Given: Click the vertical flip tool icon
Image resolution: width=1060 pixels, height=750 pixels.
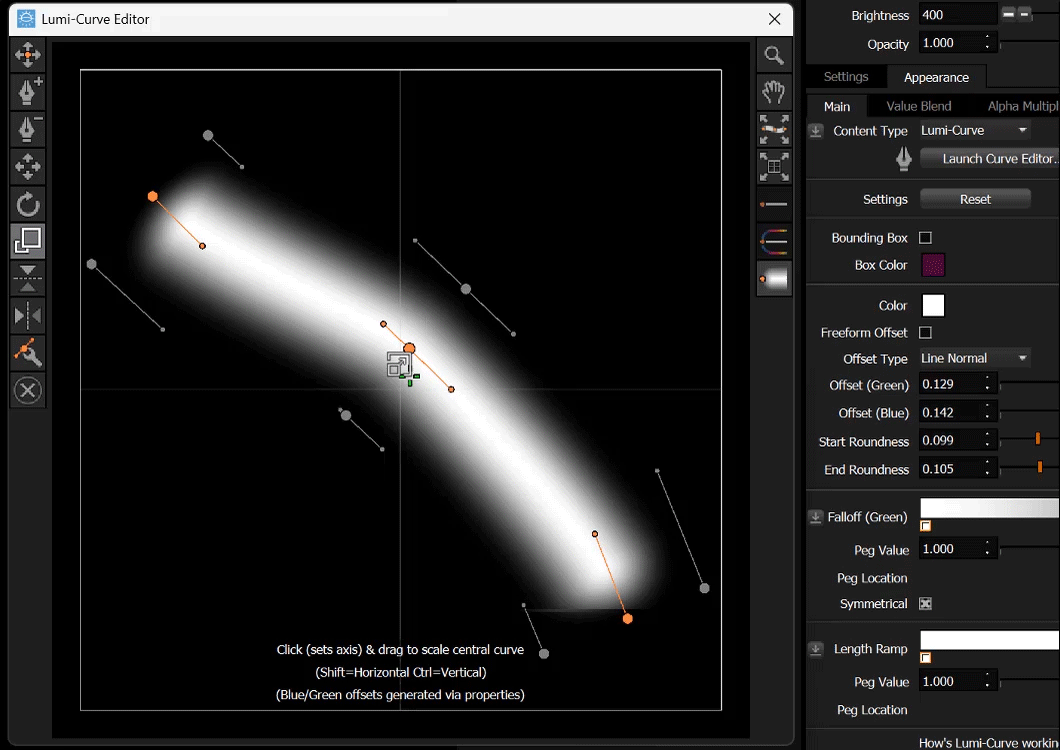Looking at the screenshot, I should [x=28, y=279].
